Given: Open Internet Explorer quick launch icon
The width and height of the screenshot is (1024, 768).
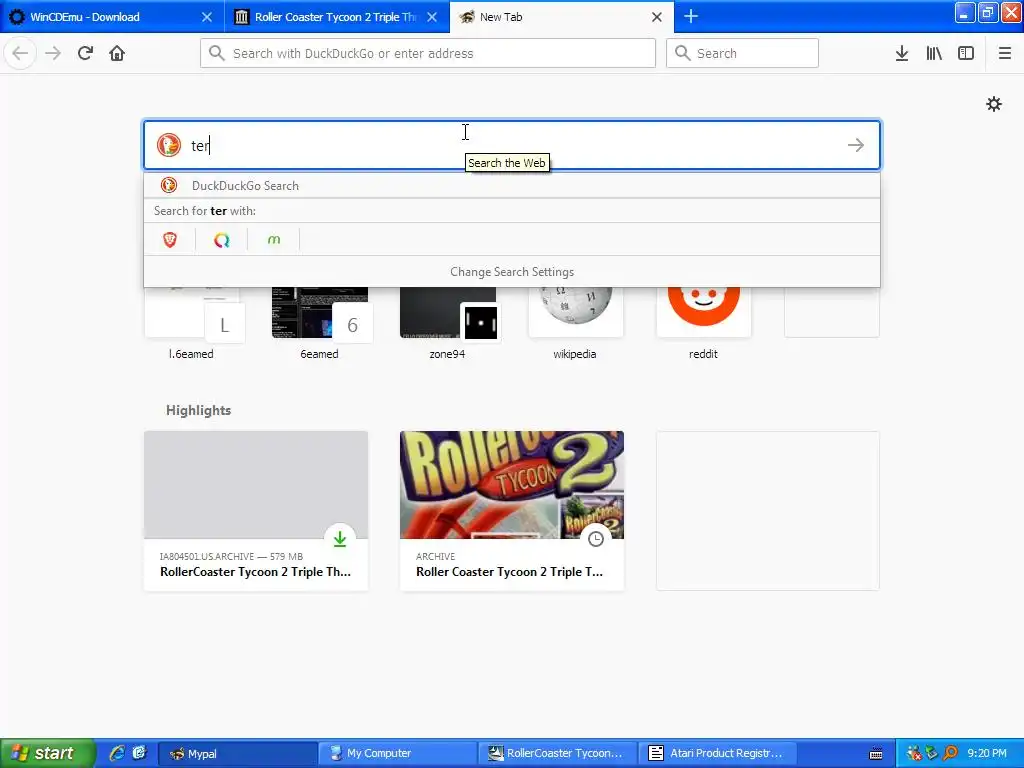Looking at the screenshot, I should [x=117, y=753].
